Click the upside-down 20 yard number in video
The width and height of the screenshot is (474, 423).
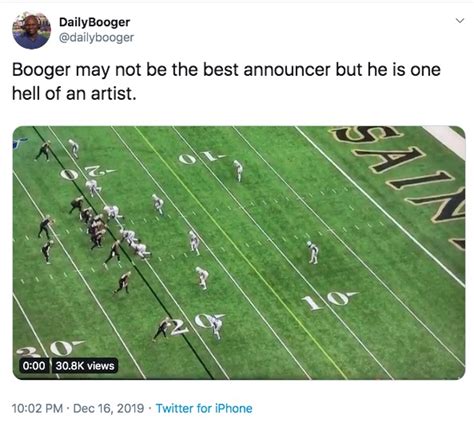click(87, 173)
